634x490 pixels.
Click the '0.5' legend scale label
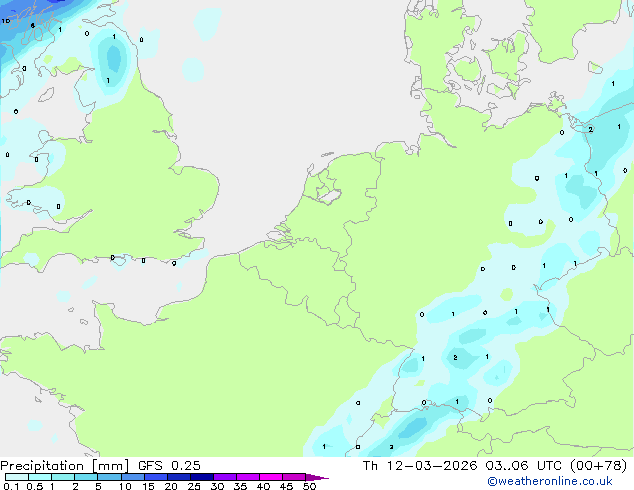tap(35, 486)
